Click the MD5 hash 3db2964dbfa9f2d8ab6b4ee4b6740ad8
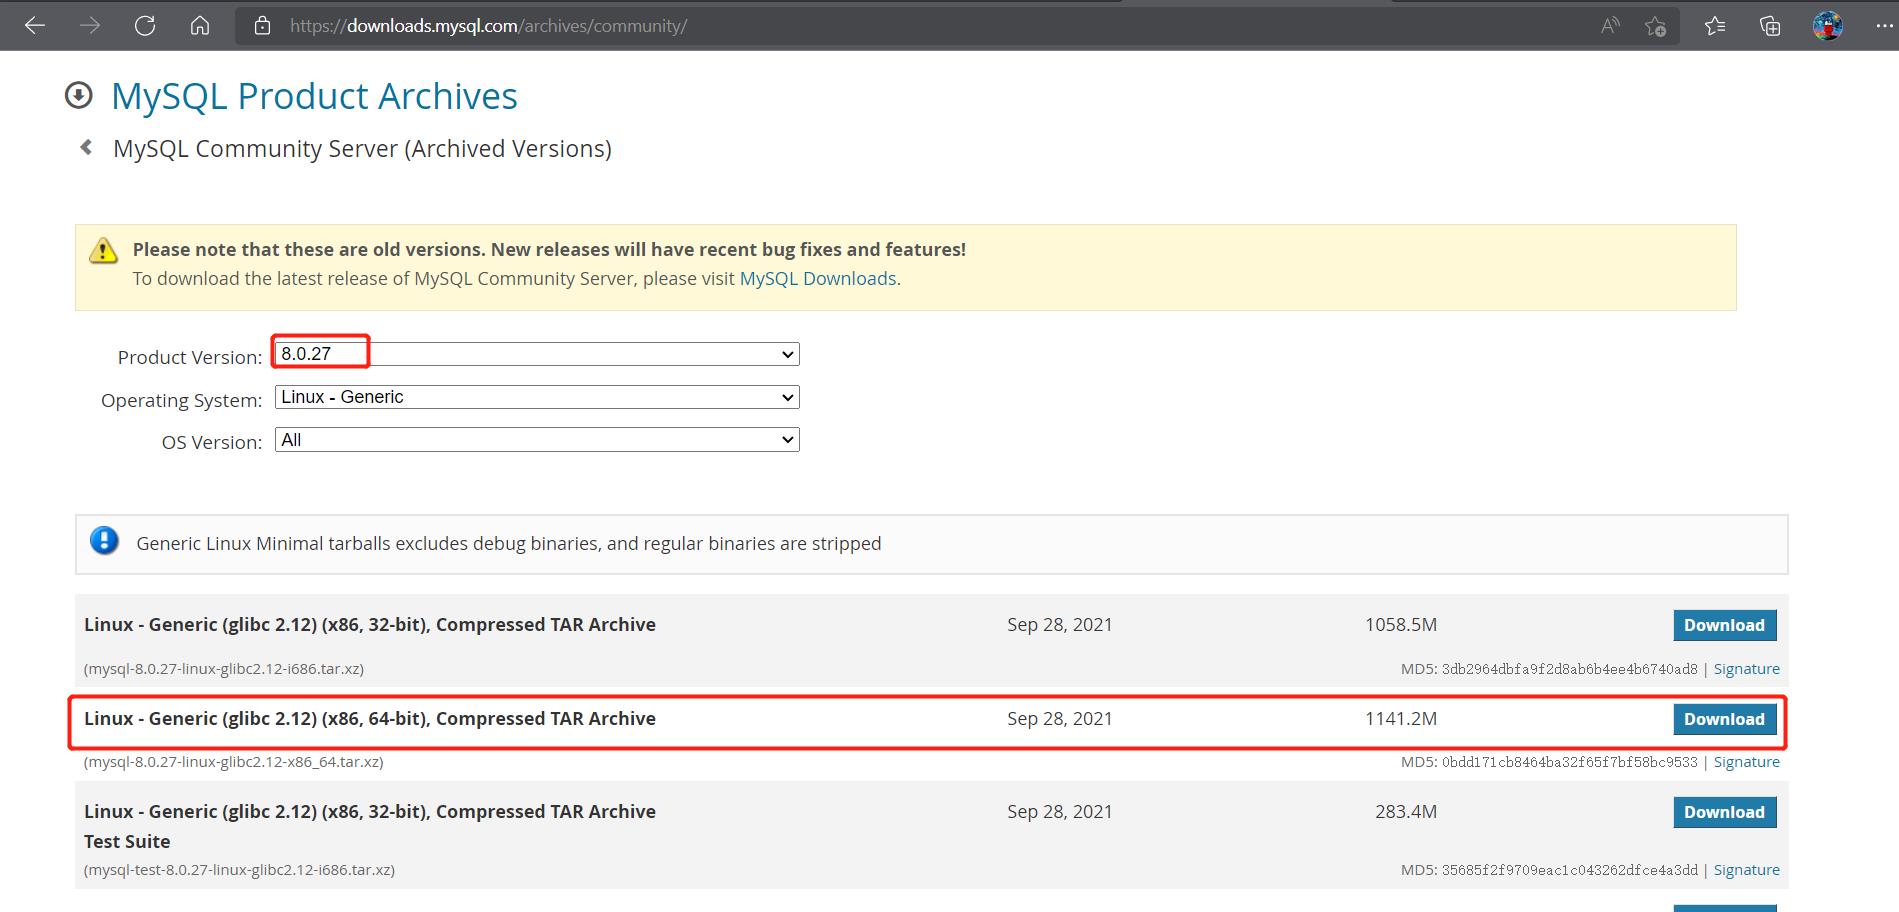Viewport: 1899px width, 912px height. pos(1569,669)
